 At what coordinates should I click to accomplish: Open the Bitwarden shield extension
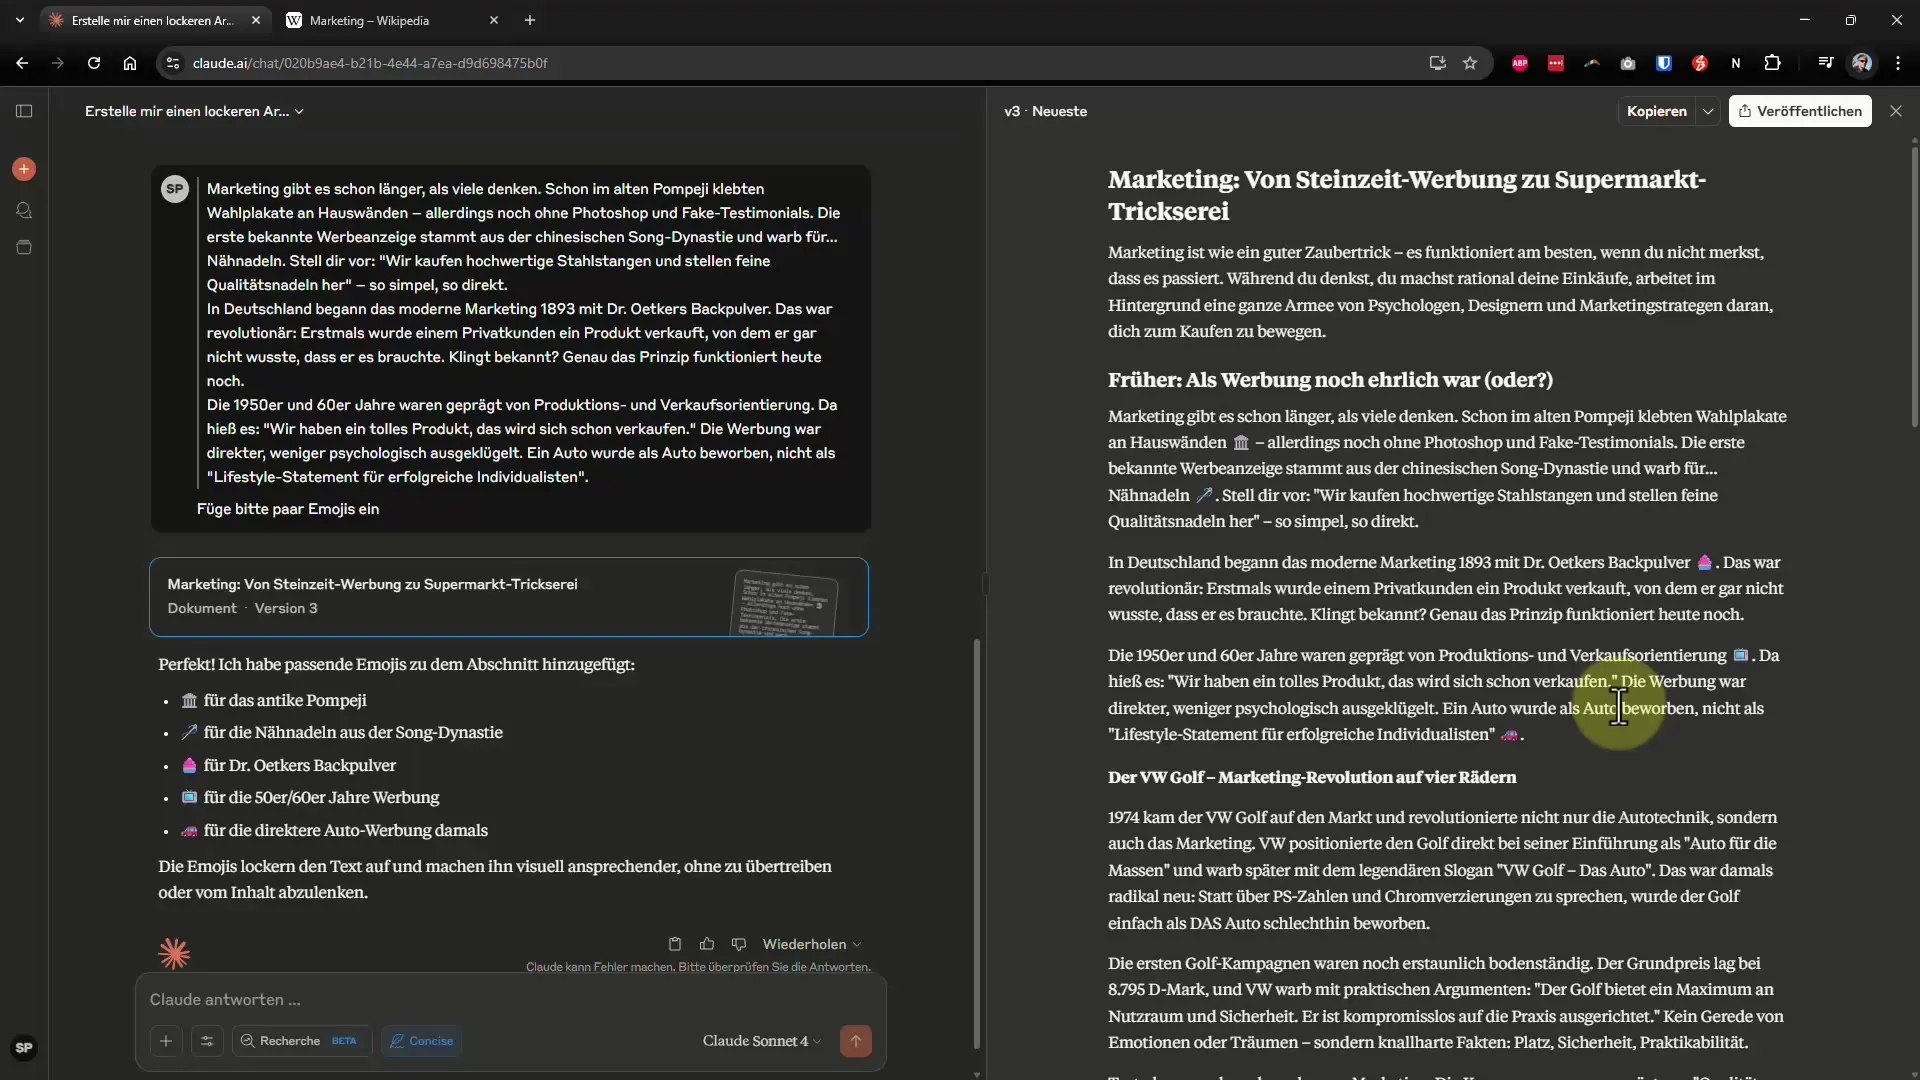pyautogui.click(x=1664, y=63)
